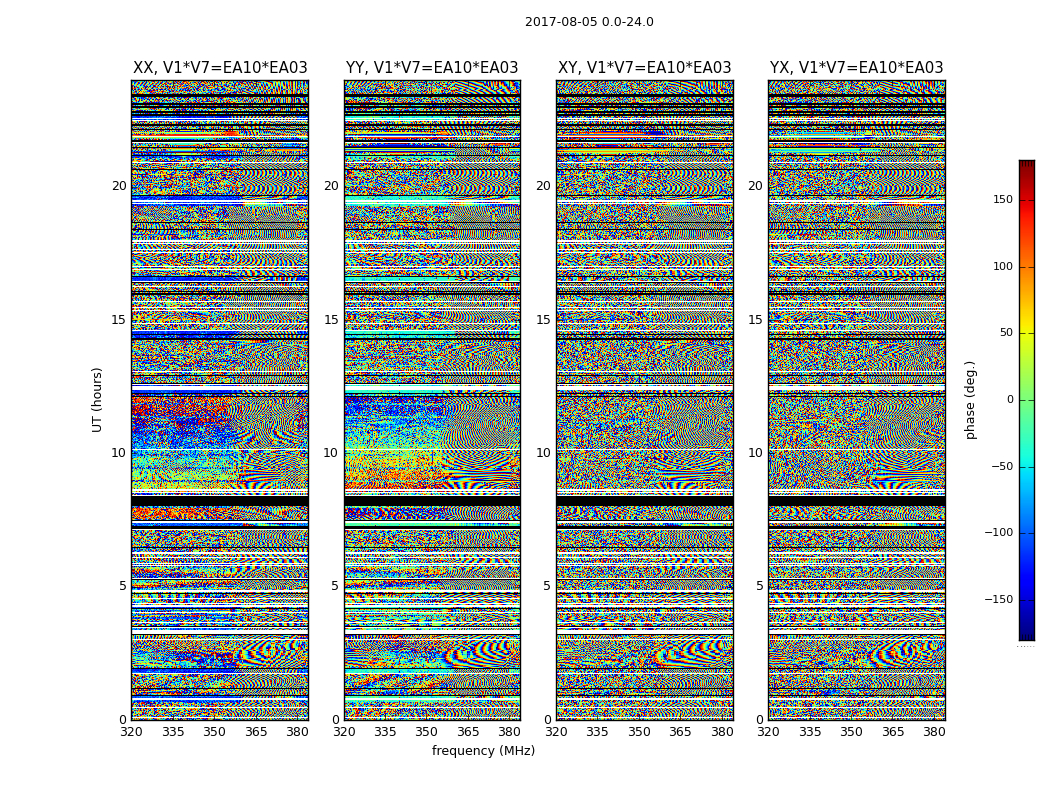Screen dimensions: 1050x800
Task: Click the '10' y-tick of the XX panel
Action: click(119, 453)
